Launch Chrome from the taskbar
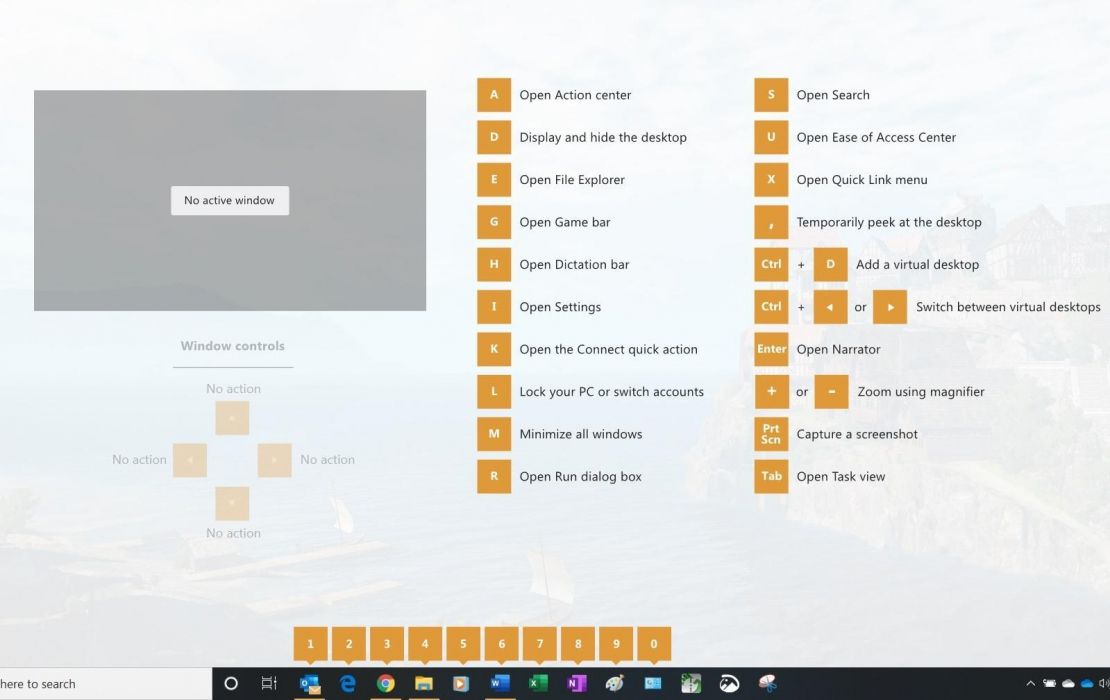Image resolution: width=1110 pixels, height=700 pixels. click(386, 683)
